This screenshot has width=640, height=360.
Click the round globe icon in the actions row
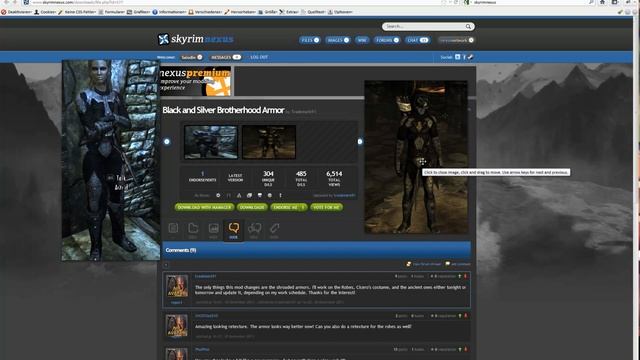[270, 196]
